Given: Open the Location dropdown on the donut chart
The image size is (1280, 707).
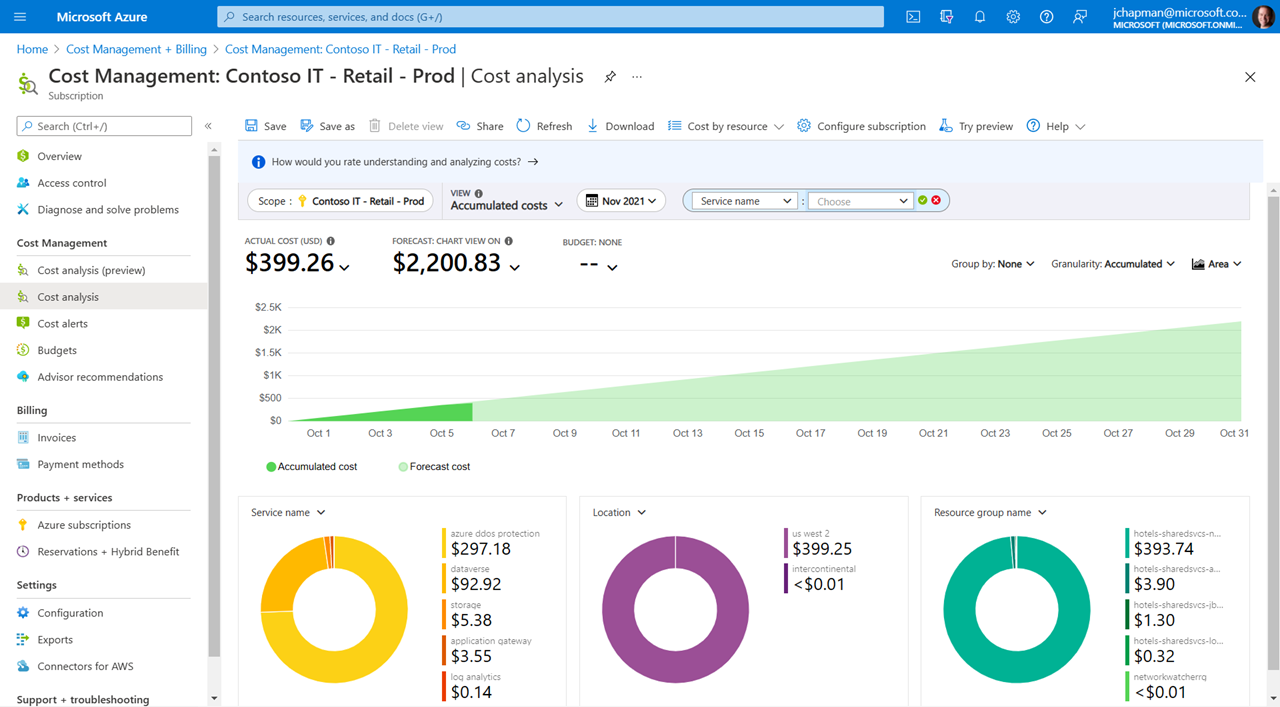Looking at the screenshot, I should pos(618,511).
